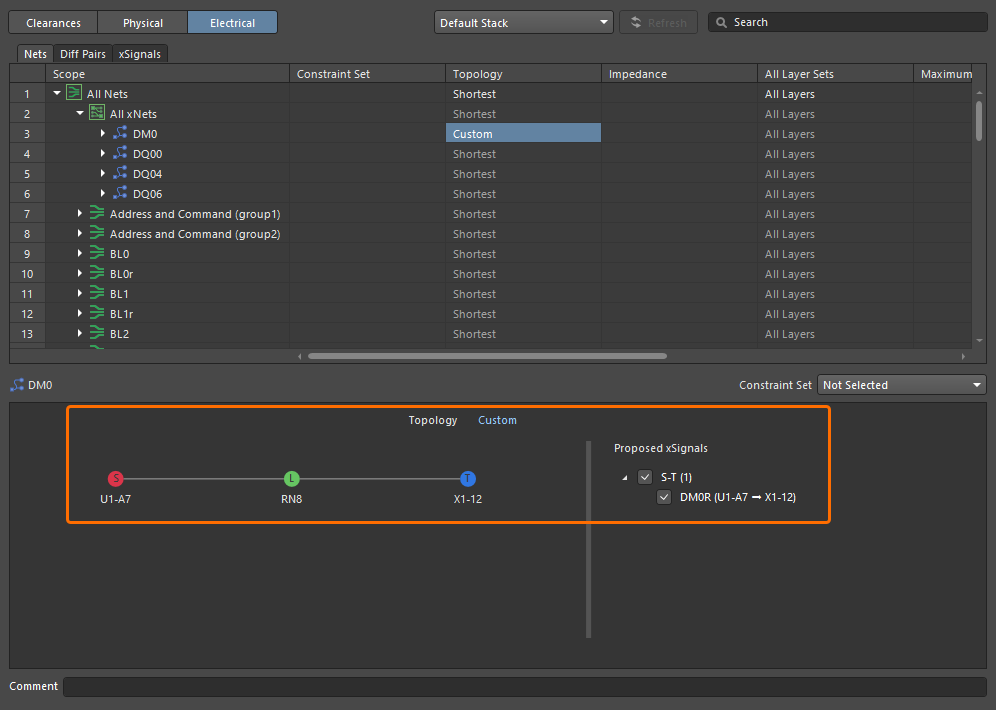The width and height of the screenshot is (996, 710).
Task: Click the green L node RN8
Action: [291, 479]
